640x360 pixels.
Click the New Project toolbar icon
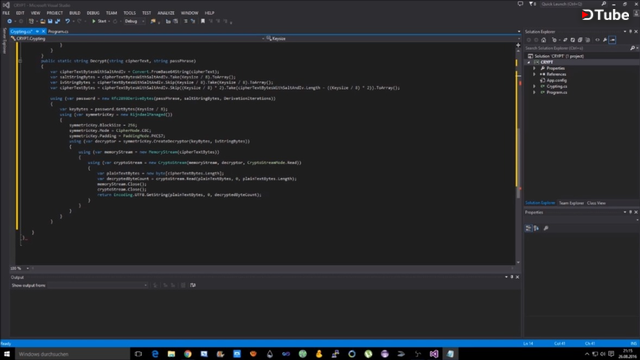31,21
